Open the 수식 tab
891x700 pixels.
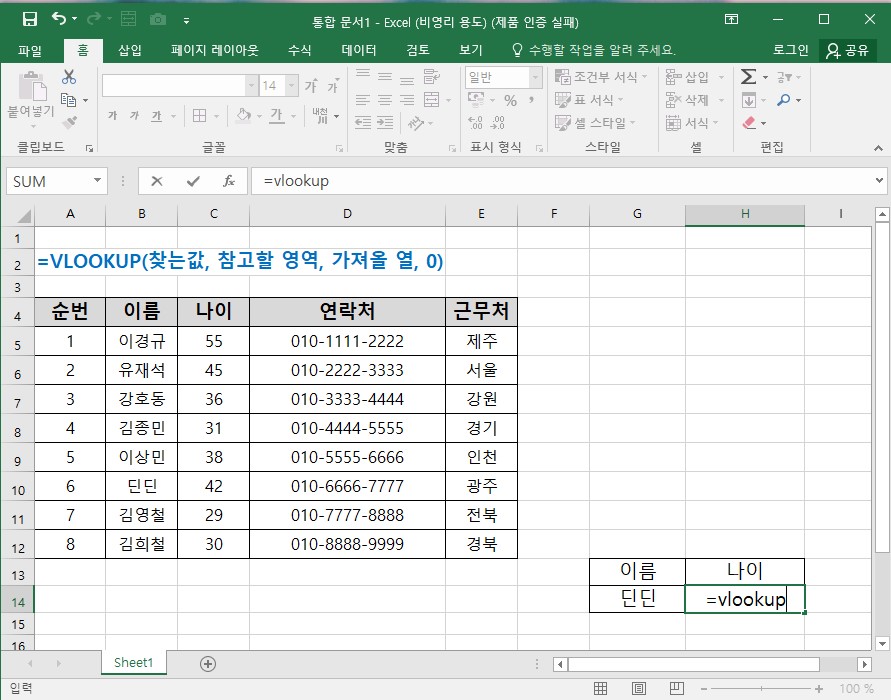pos(299,51)
